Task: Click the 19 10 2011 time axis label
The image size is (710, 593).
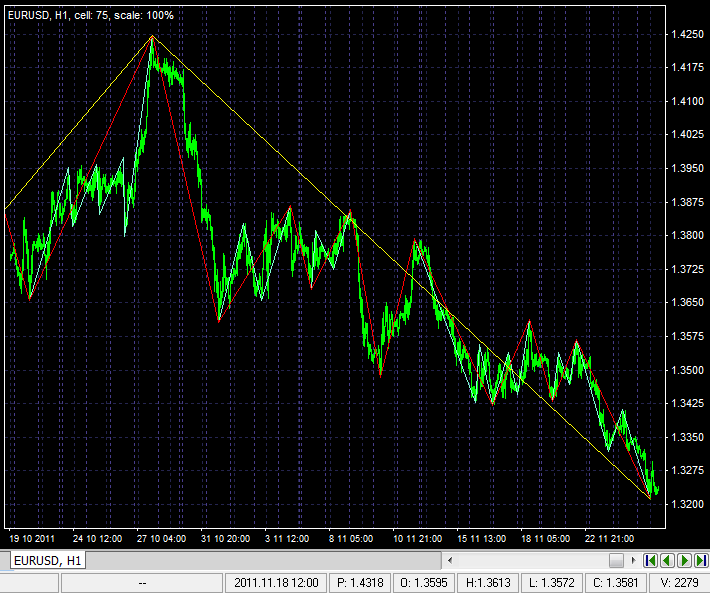Action: (32, 539)
